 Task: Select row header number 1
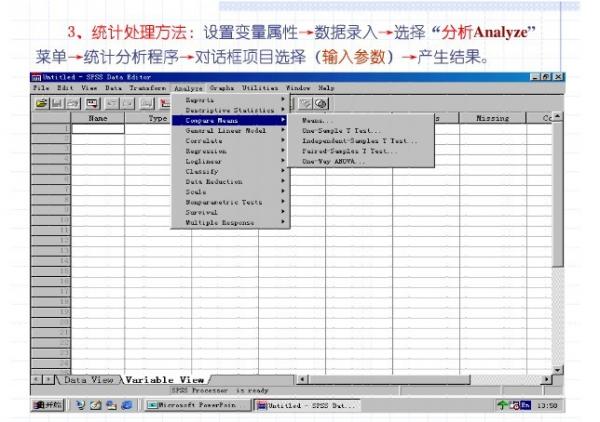pos(51,129)
